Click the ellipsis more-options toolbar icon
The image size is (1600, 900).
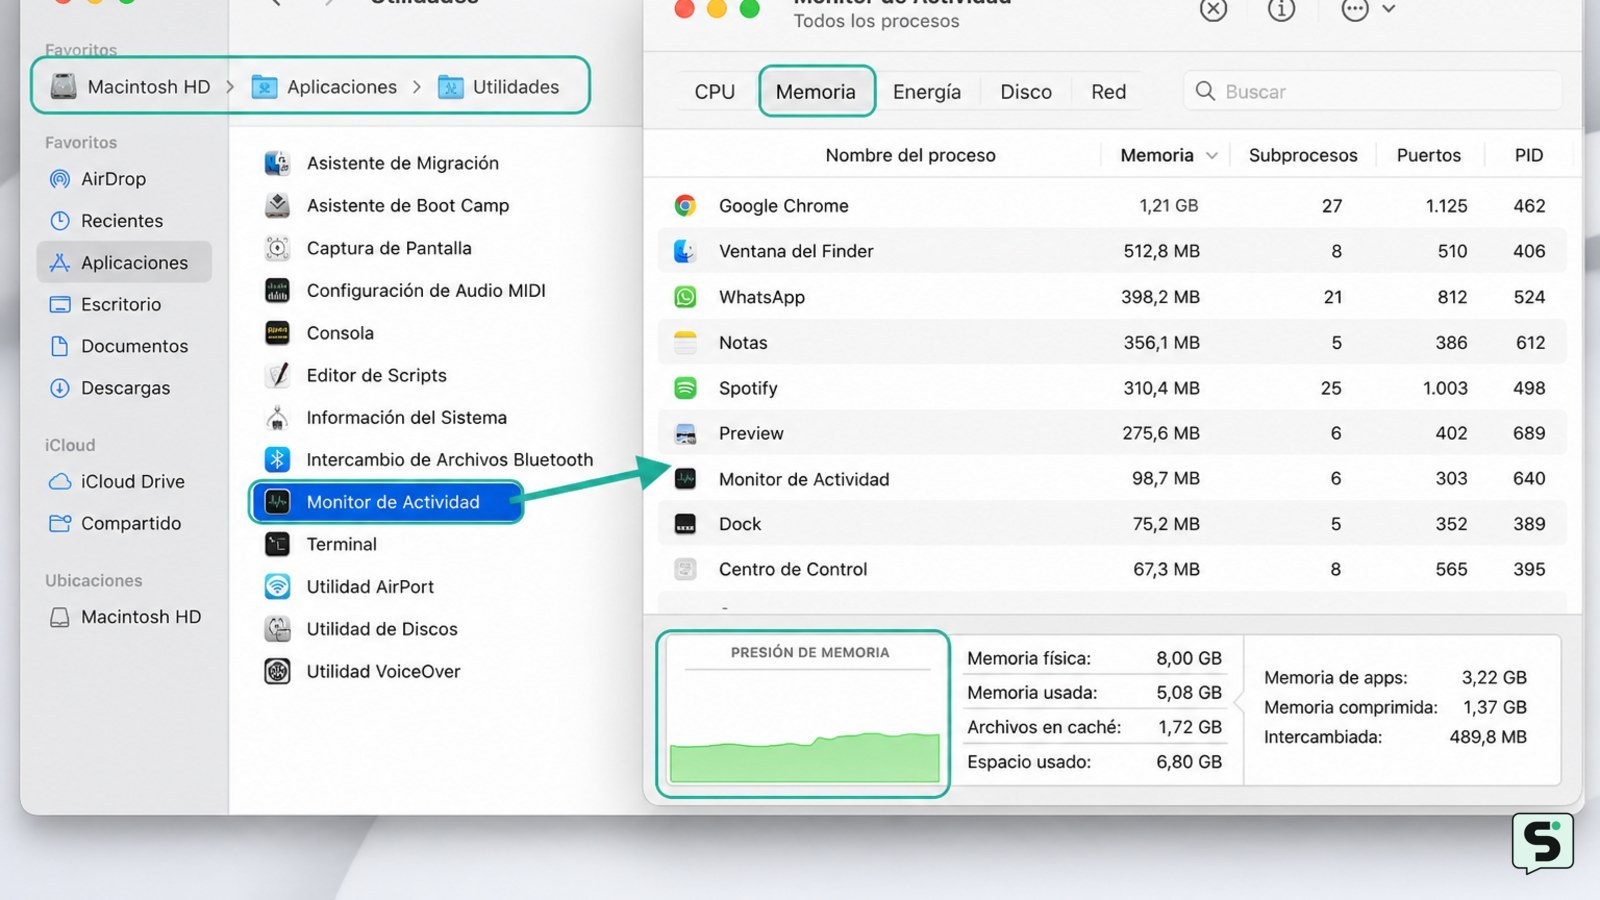point(1355,9)
